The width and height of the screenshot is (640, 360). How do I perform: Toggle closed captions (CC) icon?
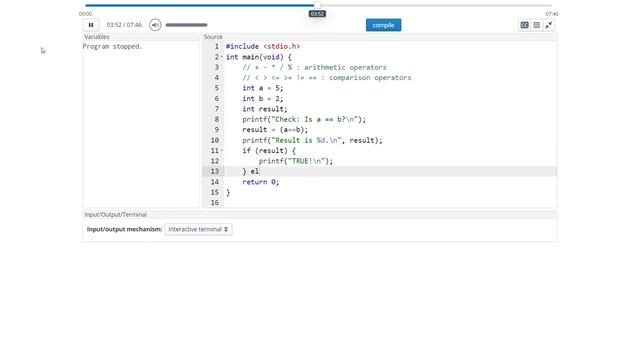(524, 25)
